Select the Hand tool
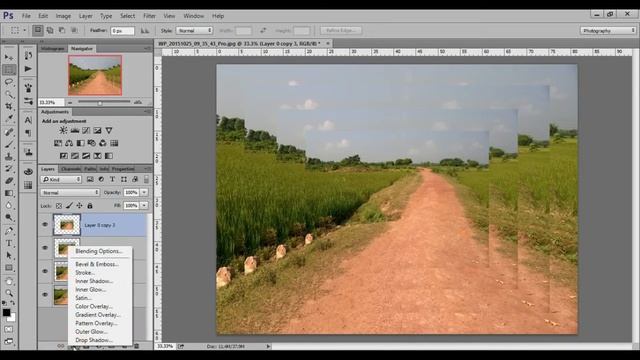Image resolution: width=640 pixels, height=360 pixels. coord(9,281)
